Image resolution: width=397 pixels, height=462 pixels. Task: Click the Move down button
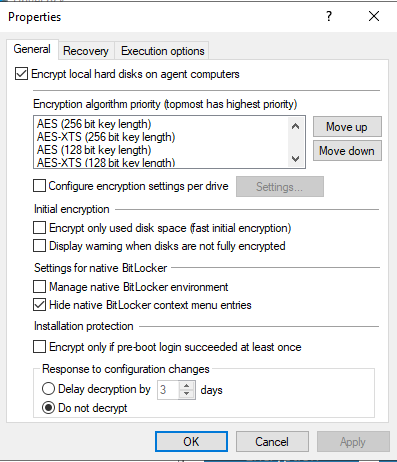click(x=347, y=151)
